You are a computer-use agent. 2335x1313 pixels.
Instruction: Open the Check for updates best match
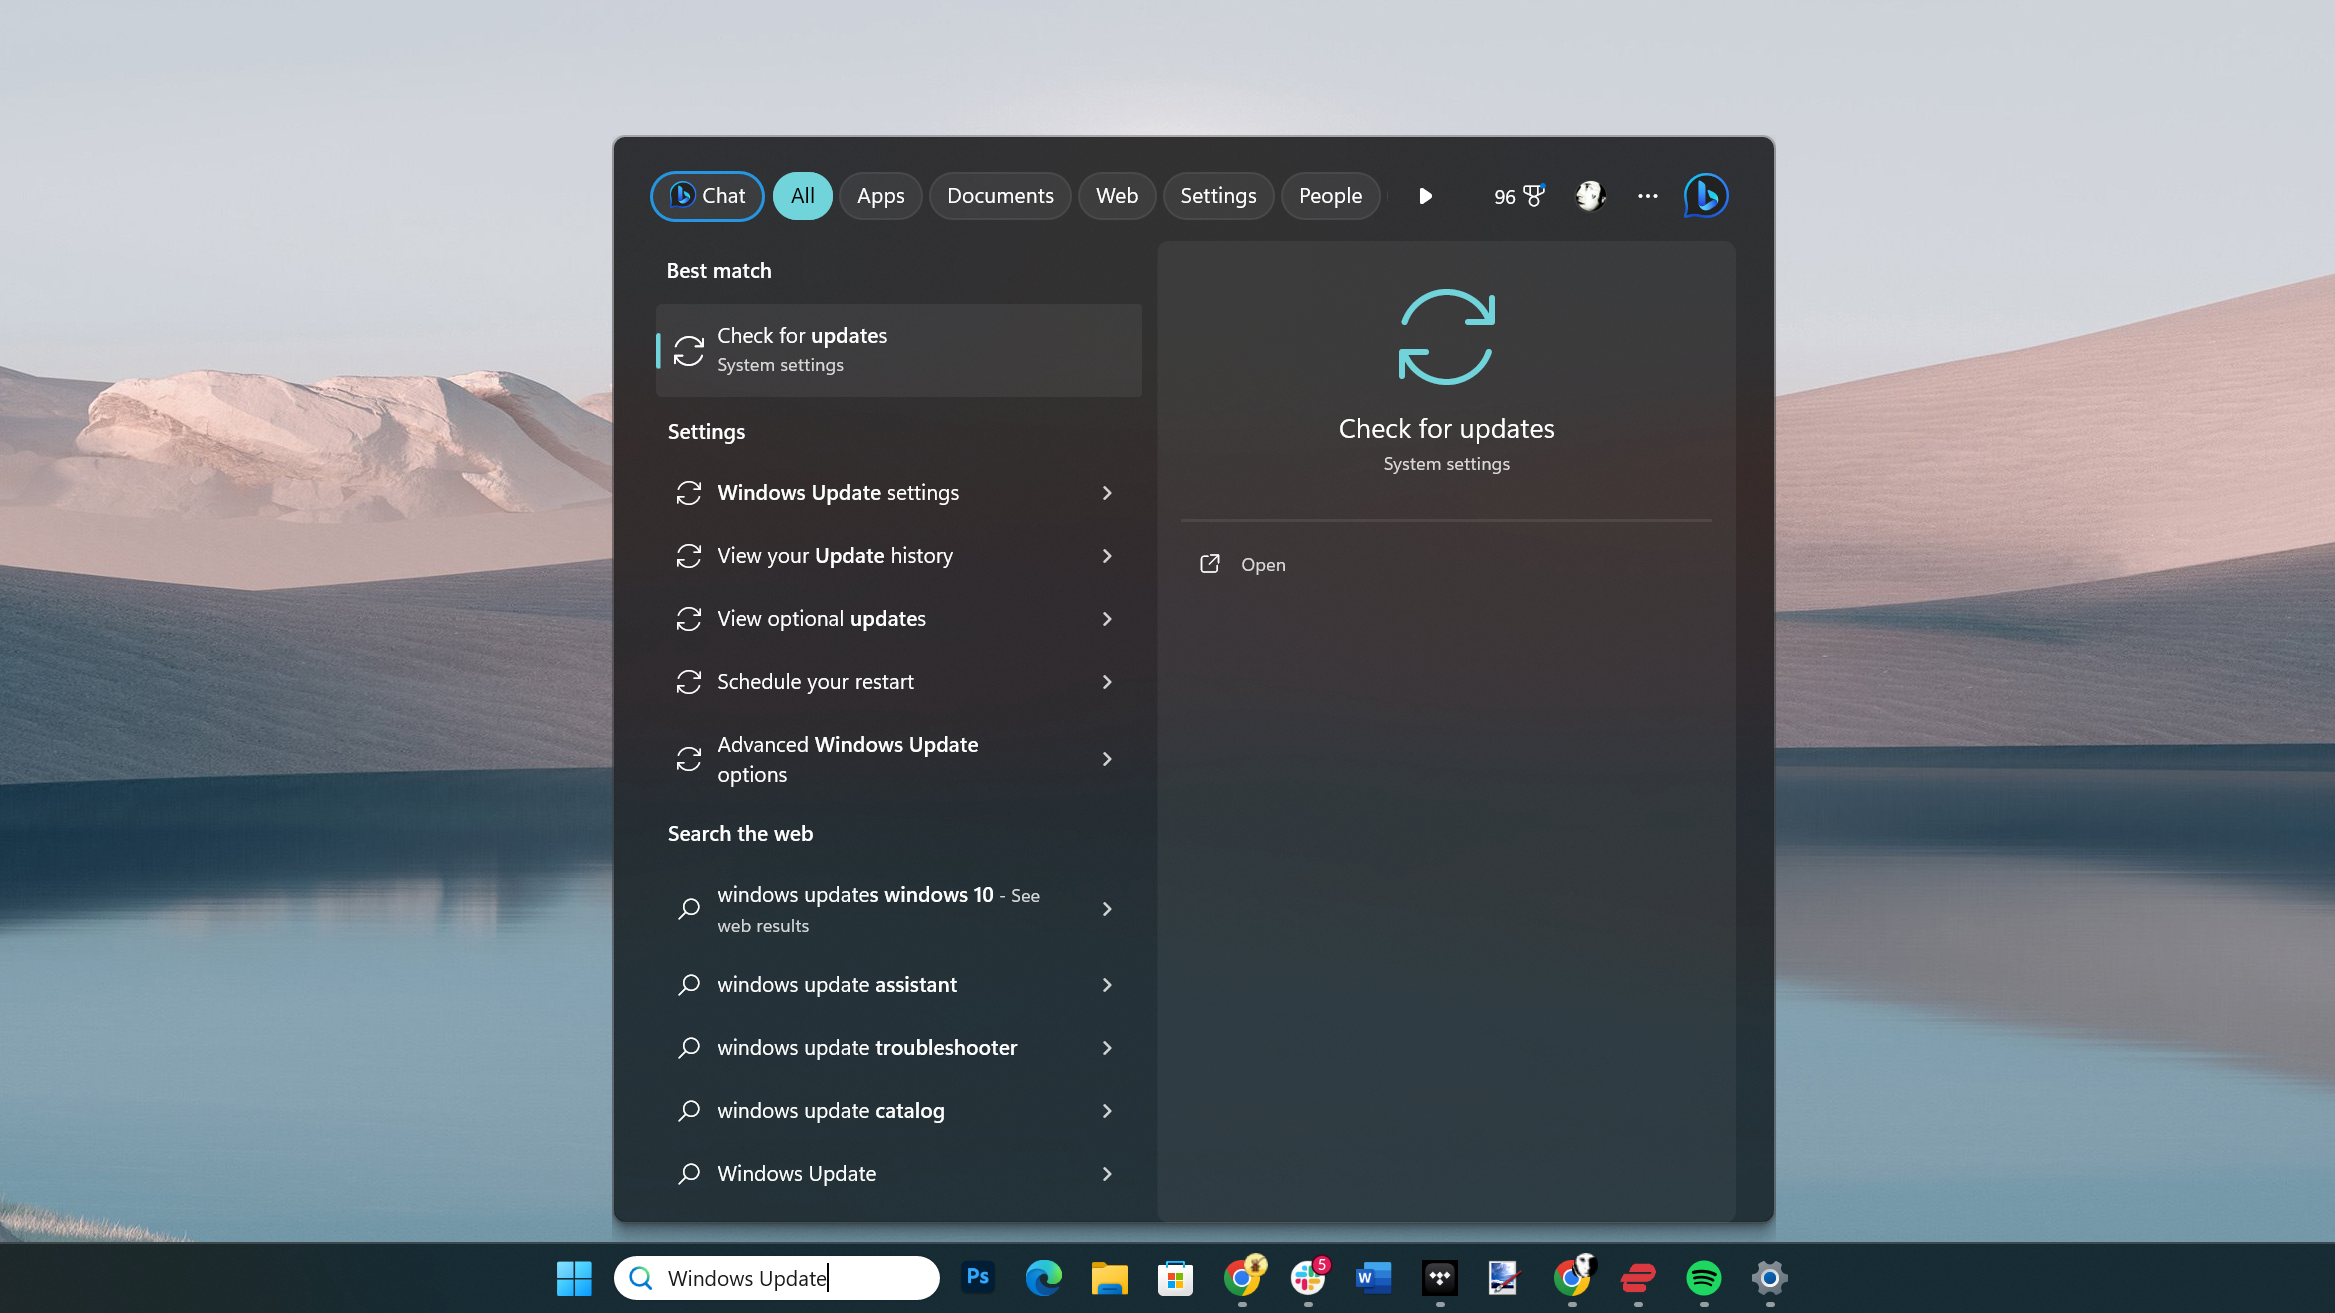(x=899, y=350)
